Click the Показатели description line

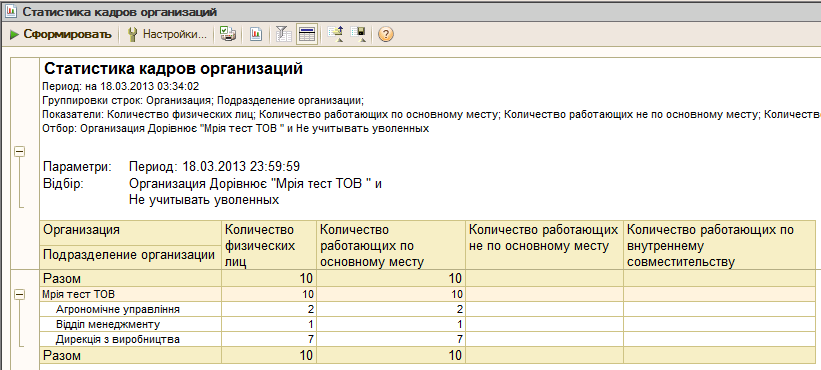click(x=431, y=115)
